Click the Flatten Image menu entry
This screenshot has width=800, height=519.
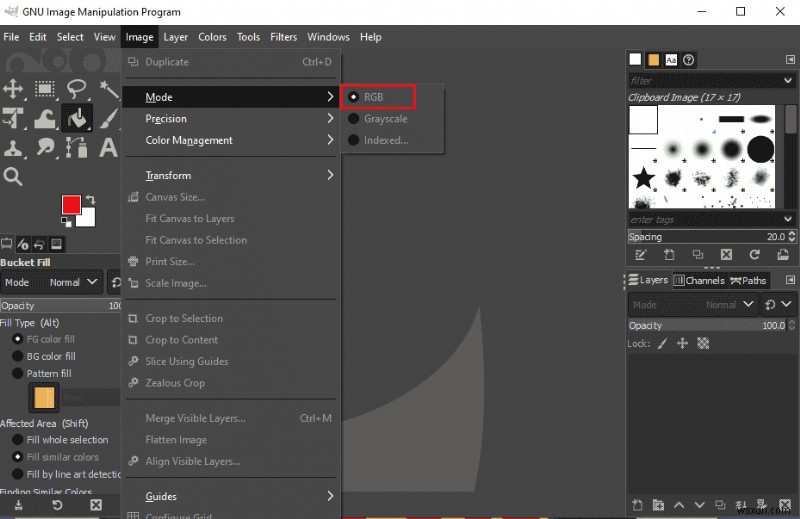coord(176,440)
